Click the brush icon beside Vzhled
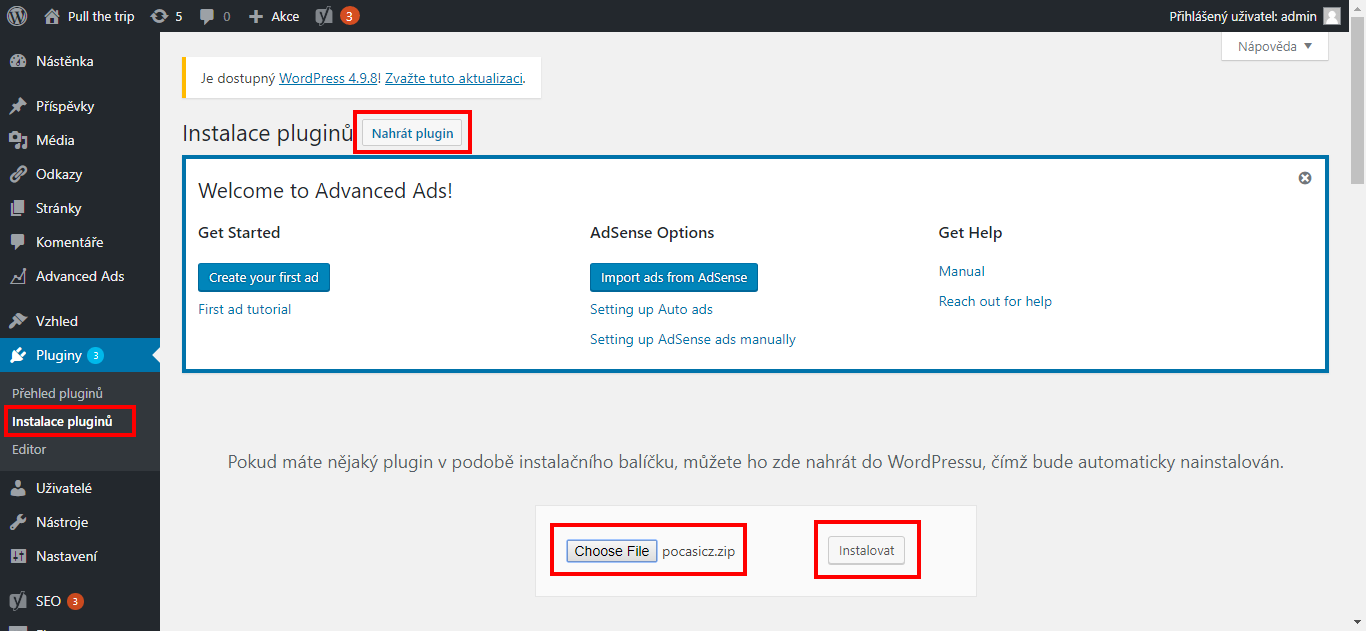The width and height of the screenshot is (1366, 631). coord(18,321)
